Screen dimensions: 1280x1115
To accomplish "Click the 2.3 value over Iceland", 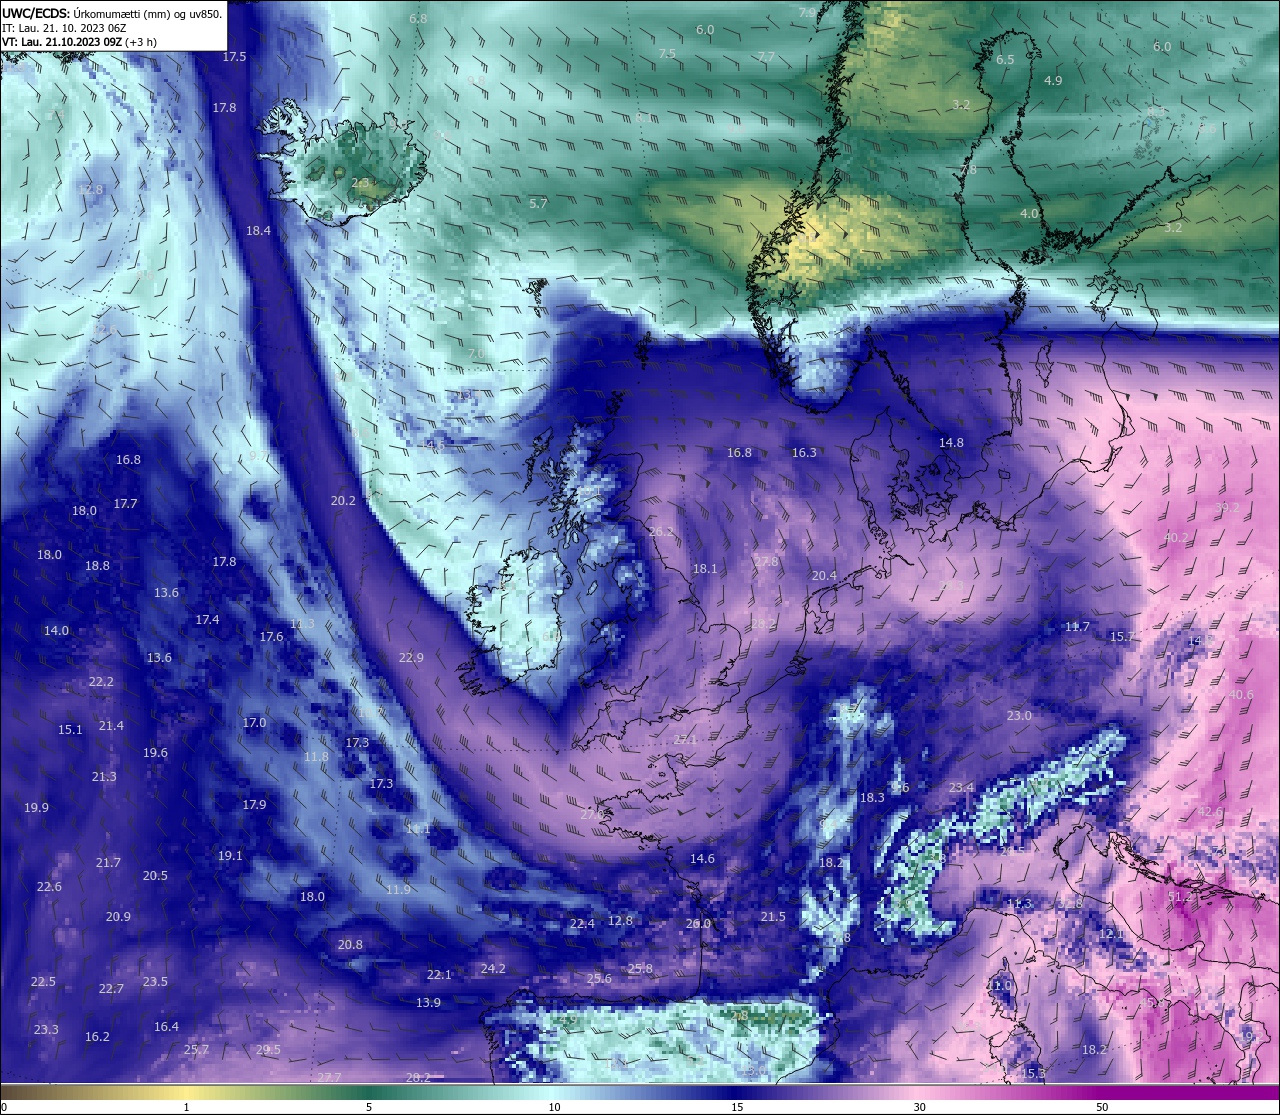I will [361, 183].
